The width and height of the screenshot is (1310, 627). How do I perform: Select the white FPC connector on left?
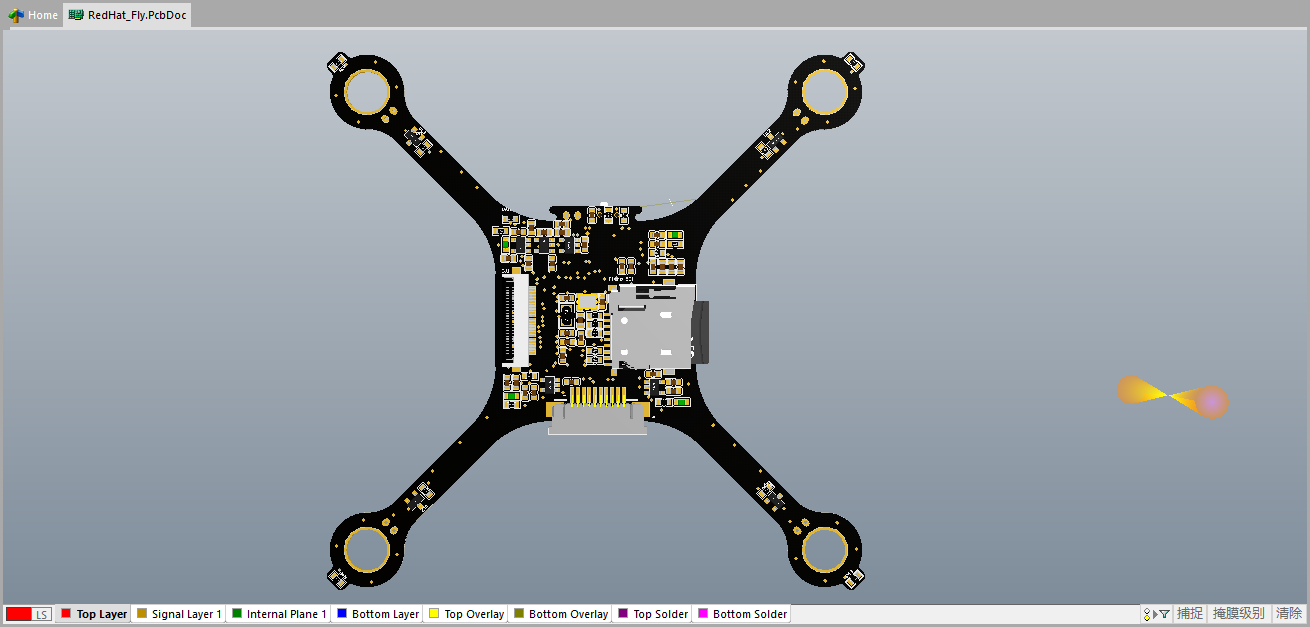[519, 319]
